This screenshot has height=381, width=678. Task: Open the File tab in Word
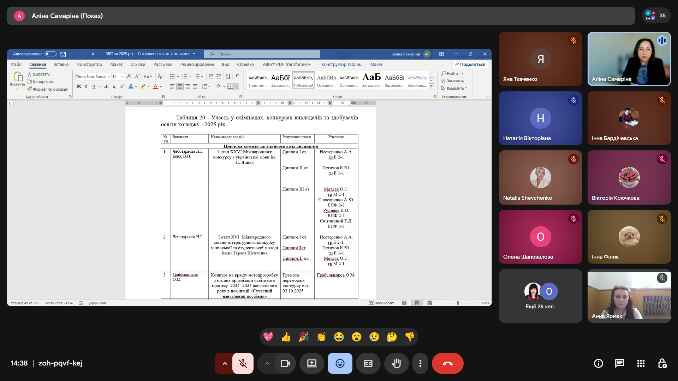coord(16,64)
